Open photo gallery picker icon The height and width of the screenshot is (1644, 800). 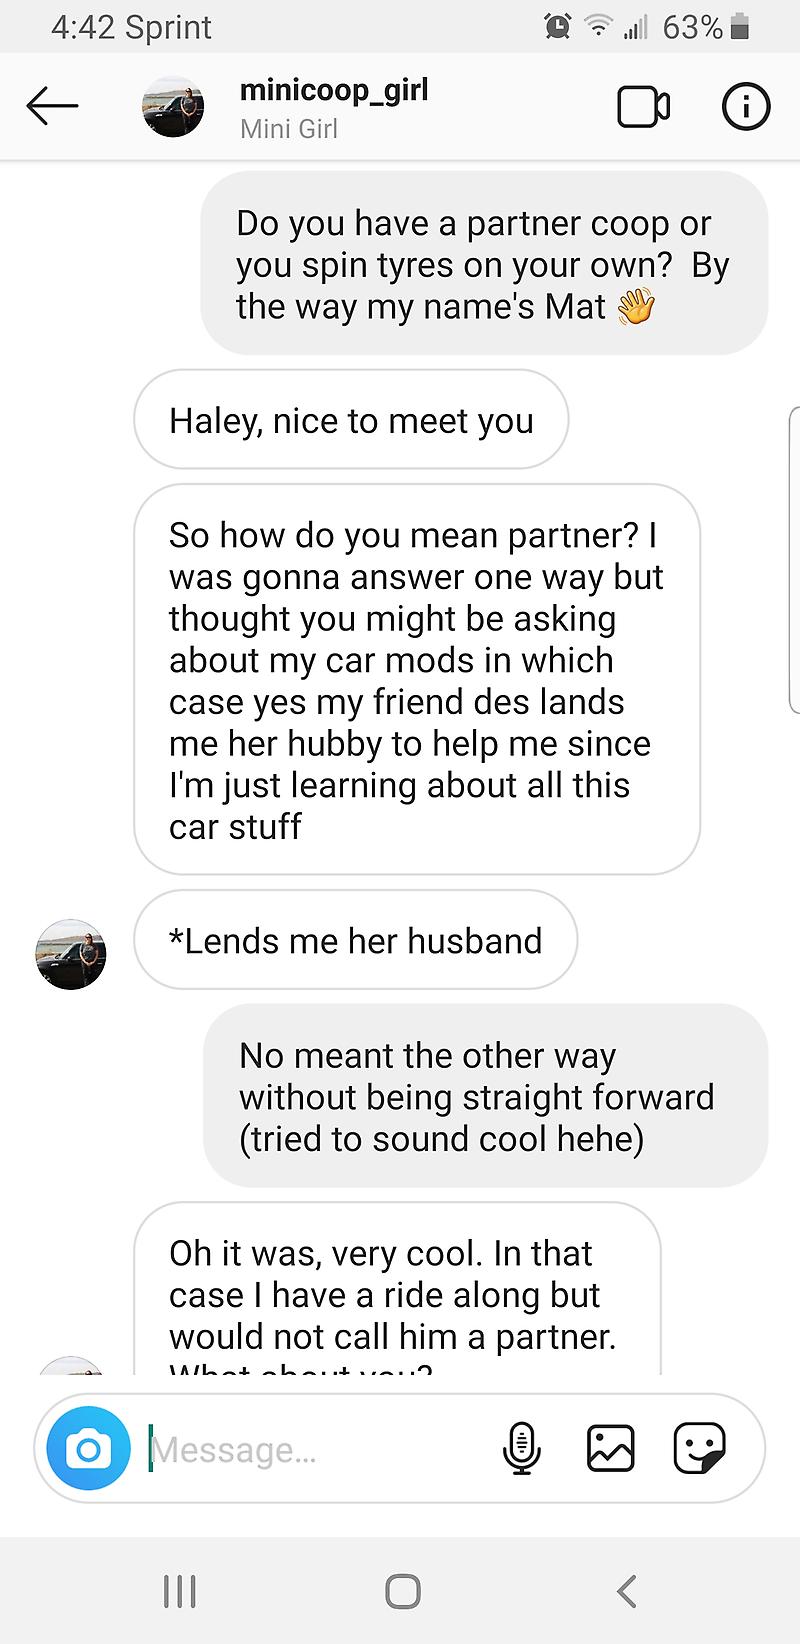[x=610, y=1448]
